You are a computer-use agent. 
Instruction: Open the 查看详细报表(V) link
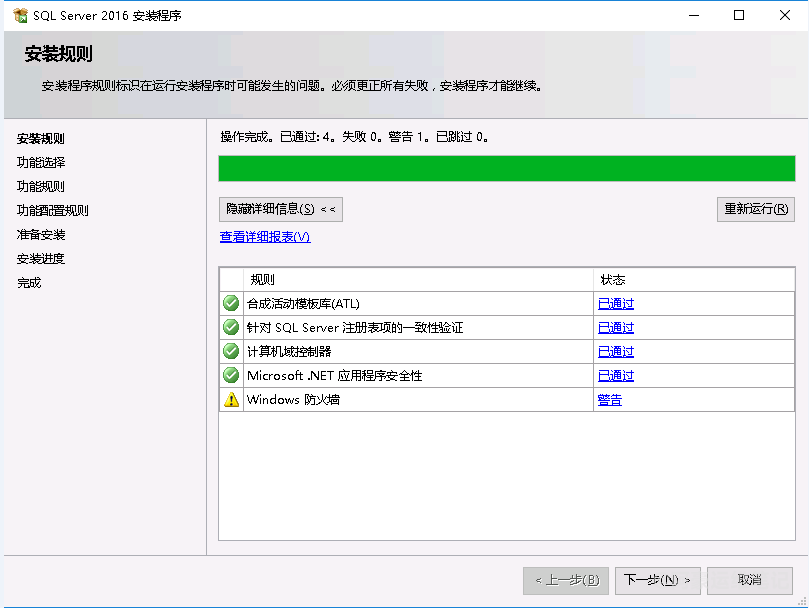coord(265,237)
